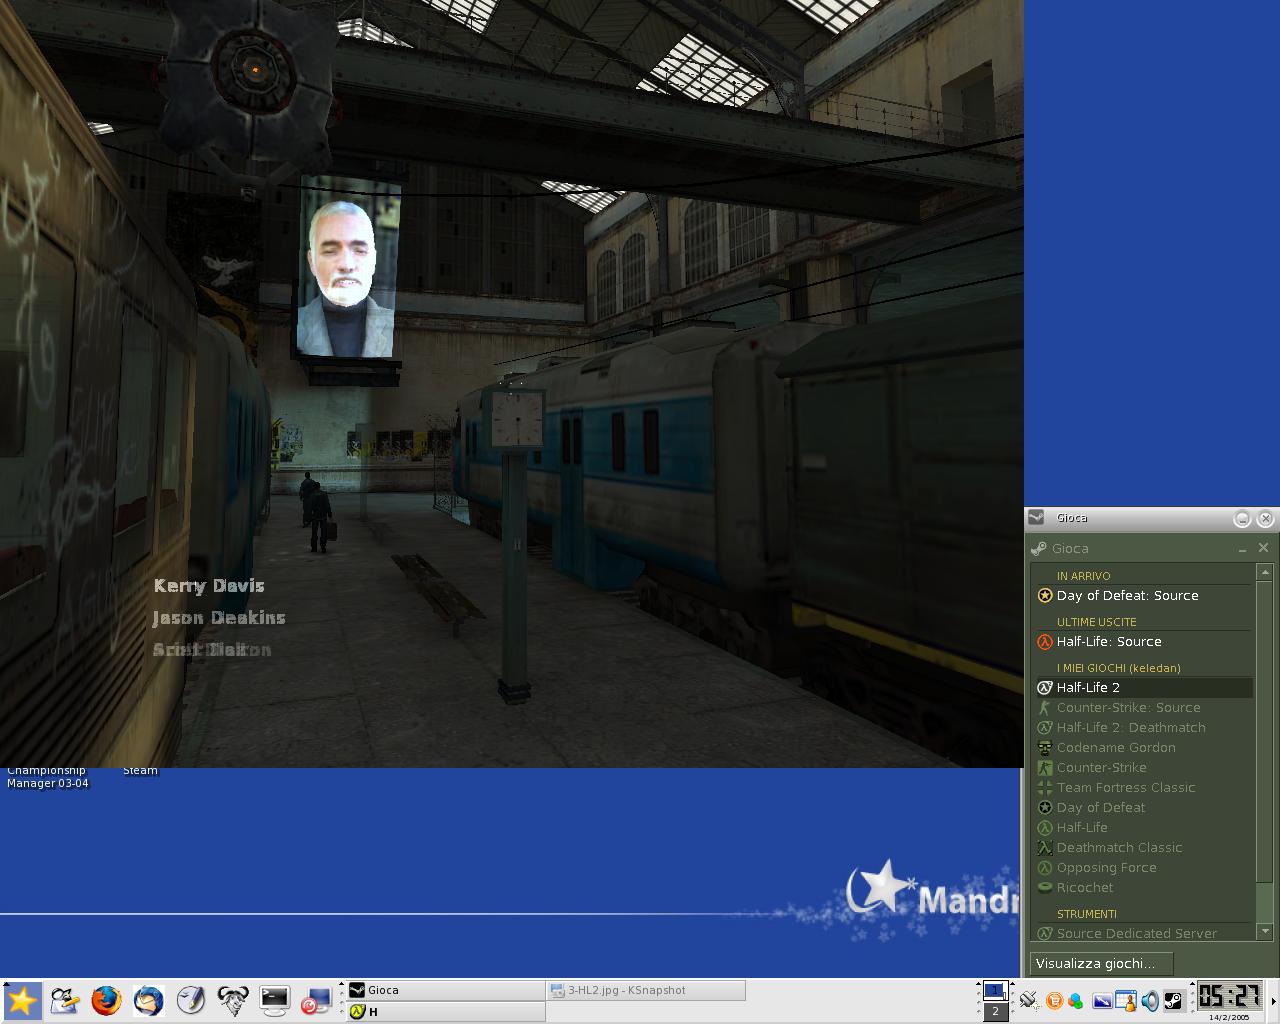Open the terminal from the panel

coord(274,999)
